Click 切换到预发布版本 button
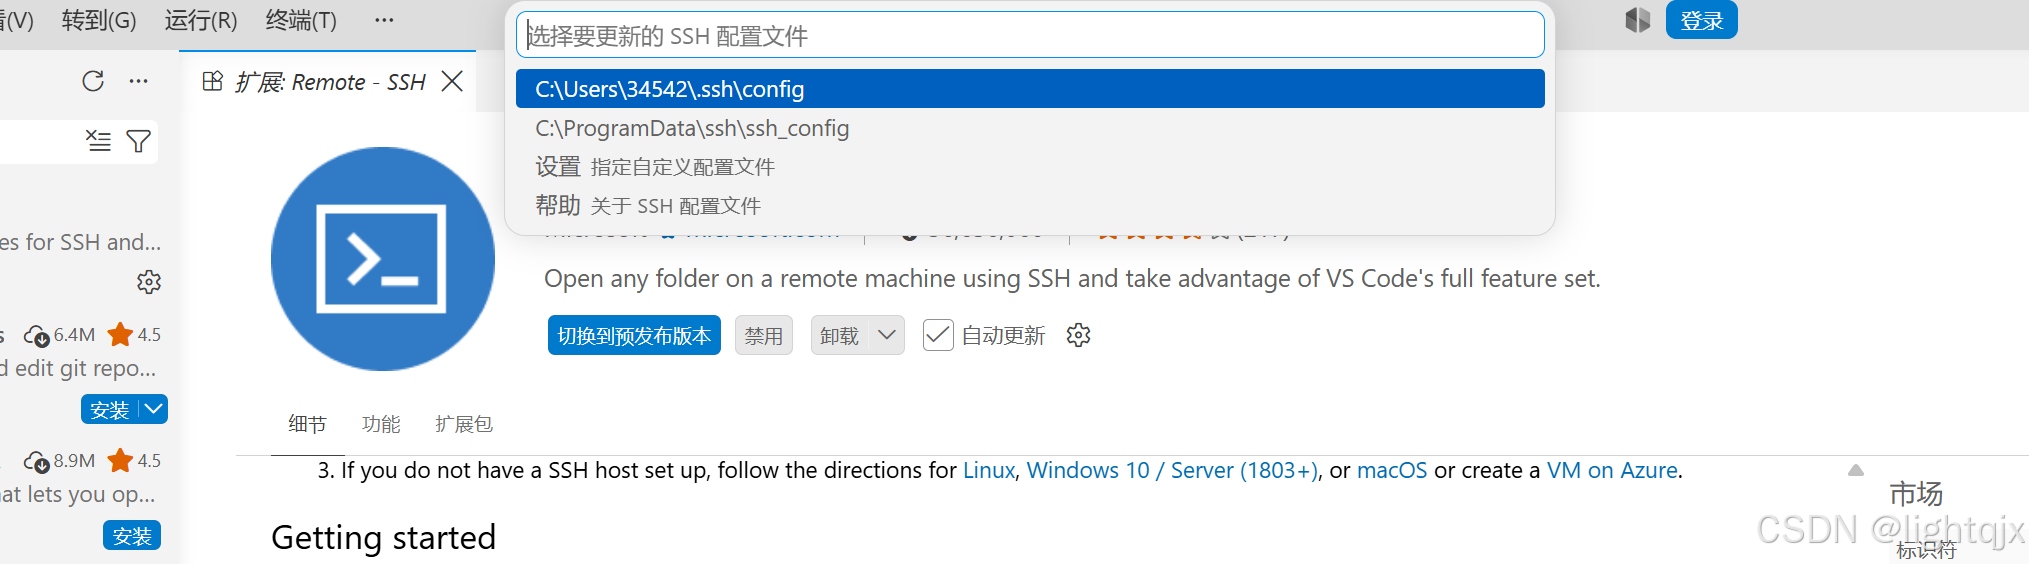The image size is (2029, 564). tap(634, 335)
